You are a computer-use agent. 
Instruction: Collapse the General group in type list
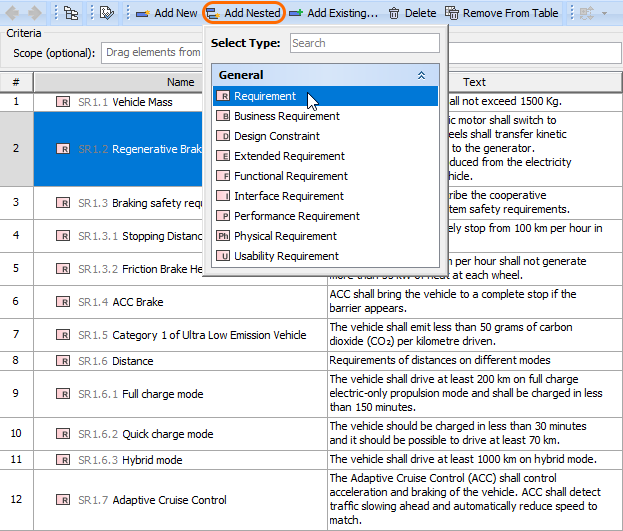coord(421,75)
